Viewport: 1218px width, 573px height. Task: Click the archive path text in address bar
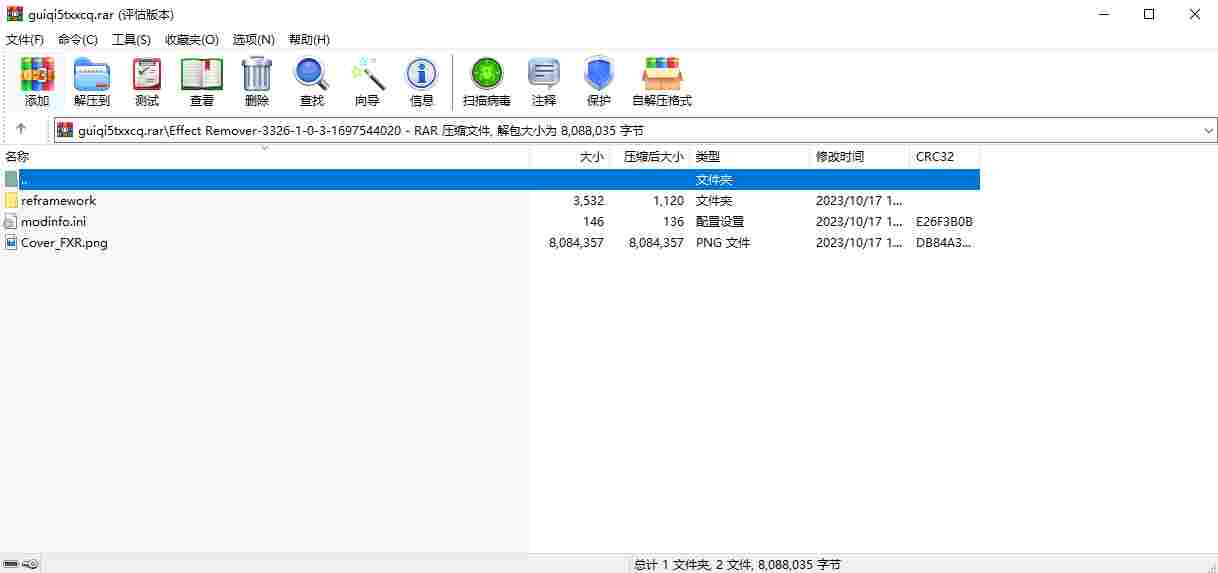click(x=361, y=130)
